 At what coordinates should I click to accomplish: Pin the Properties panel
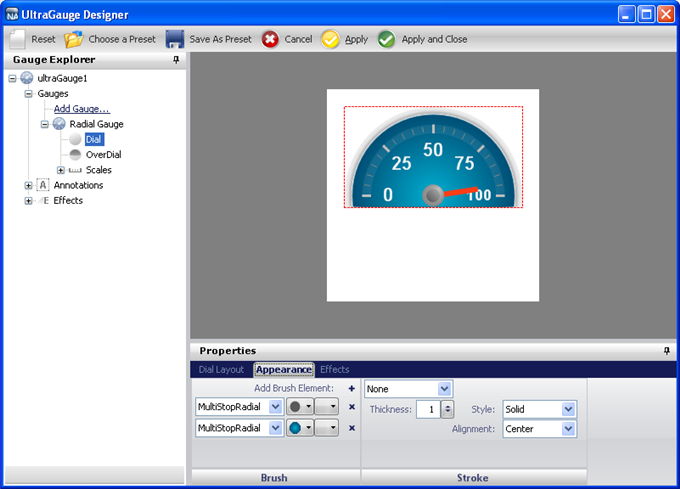coord(667,351)
